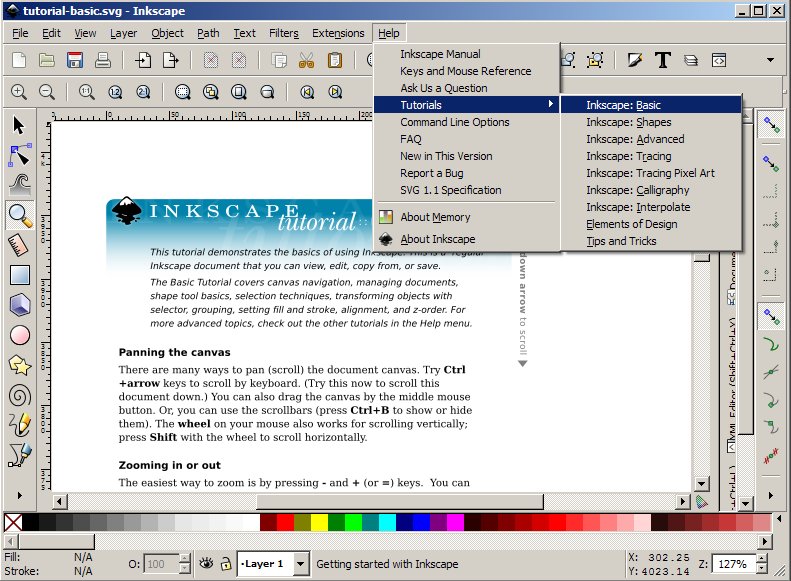Pick the magenta palette swatch
The height and width of the screenshot is (581, 791).
click(x=455, y=522)
